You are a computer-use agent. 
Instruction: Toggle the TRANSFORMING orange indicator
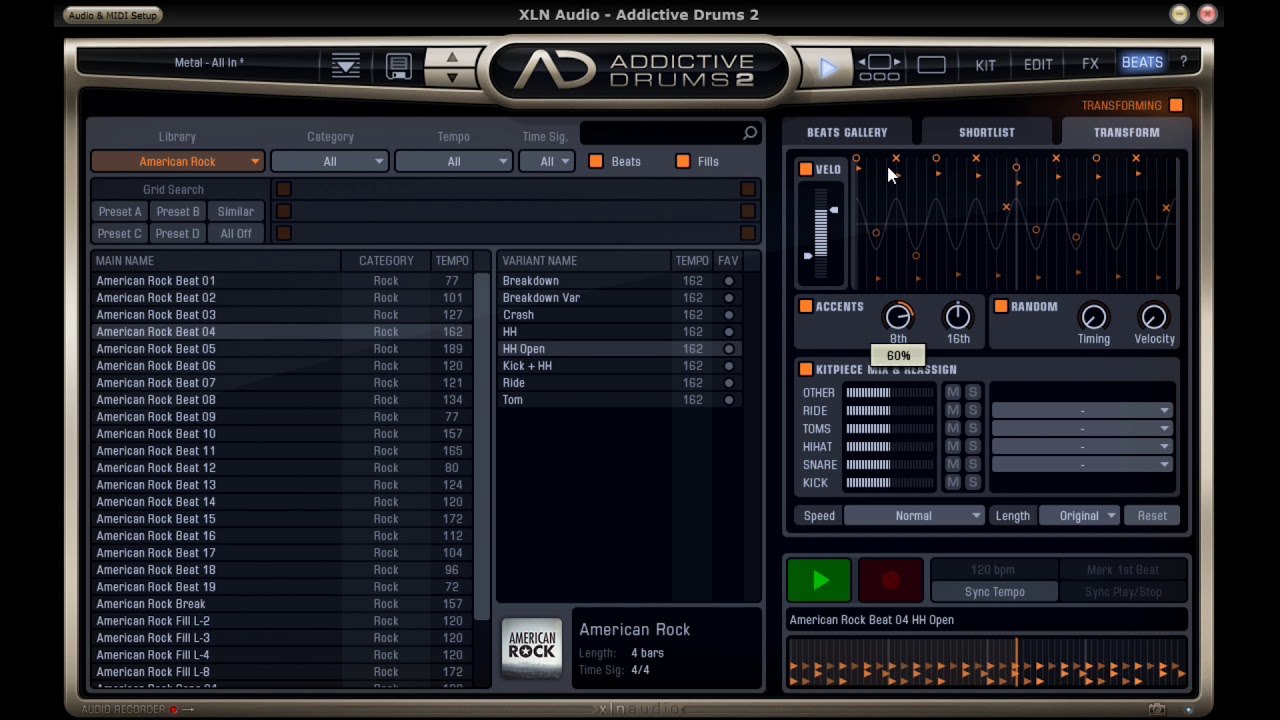pos(1176,105)
